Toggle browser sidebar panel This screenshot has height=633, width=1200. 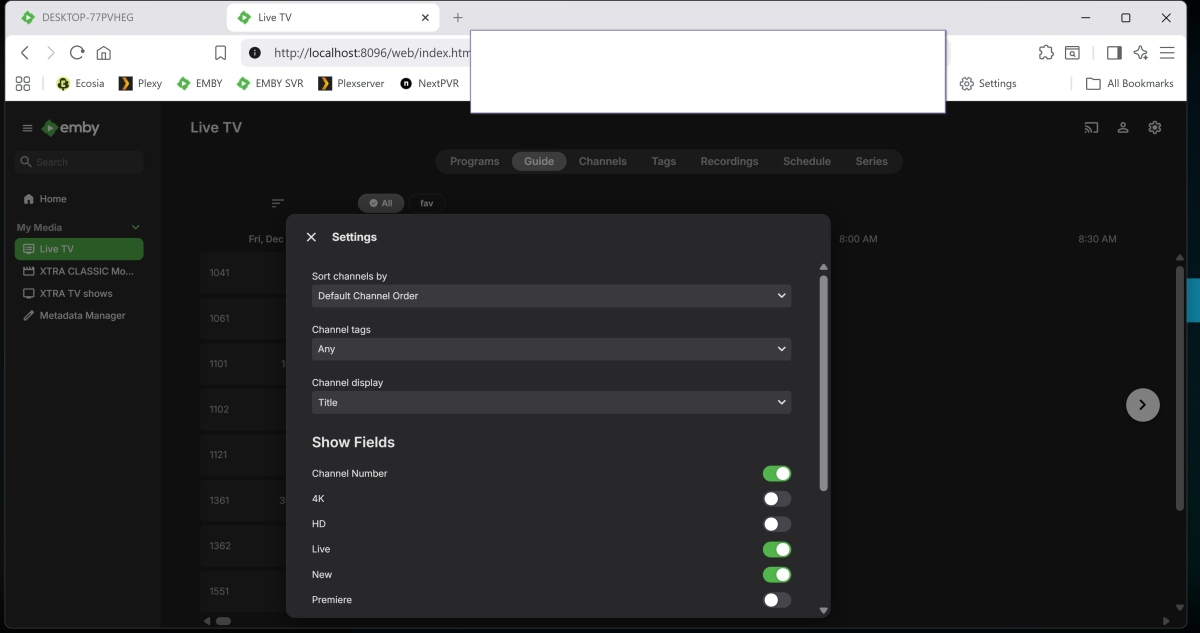tap(1114, 53)
